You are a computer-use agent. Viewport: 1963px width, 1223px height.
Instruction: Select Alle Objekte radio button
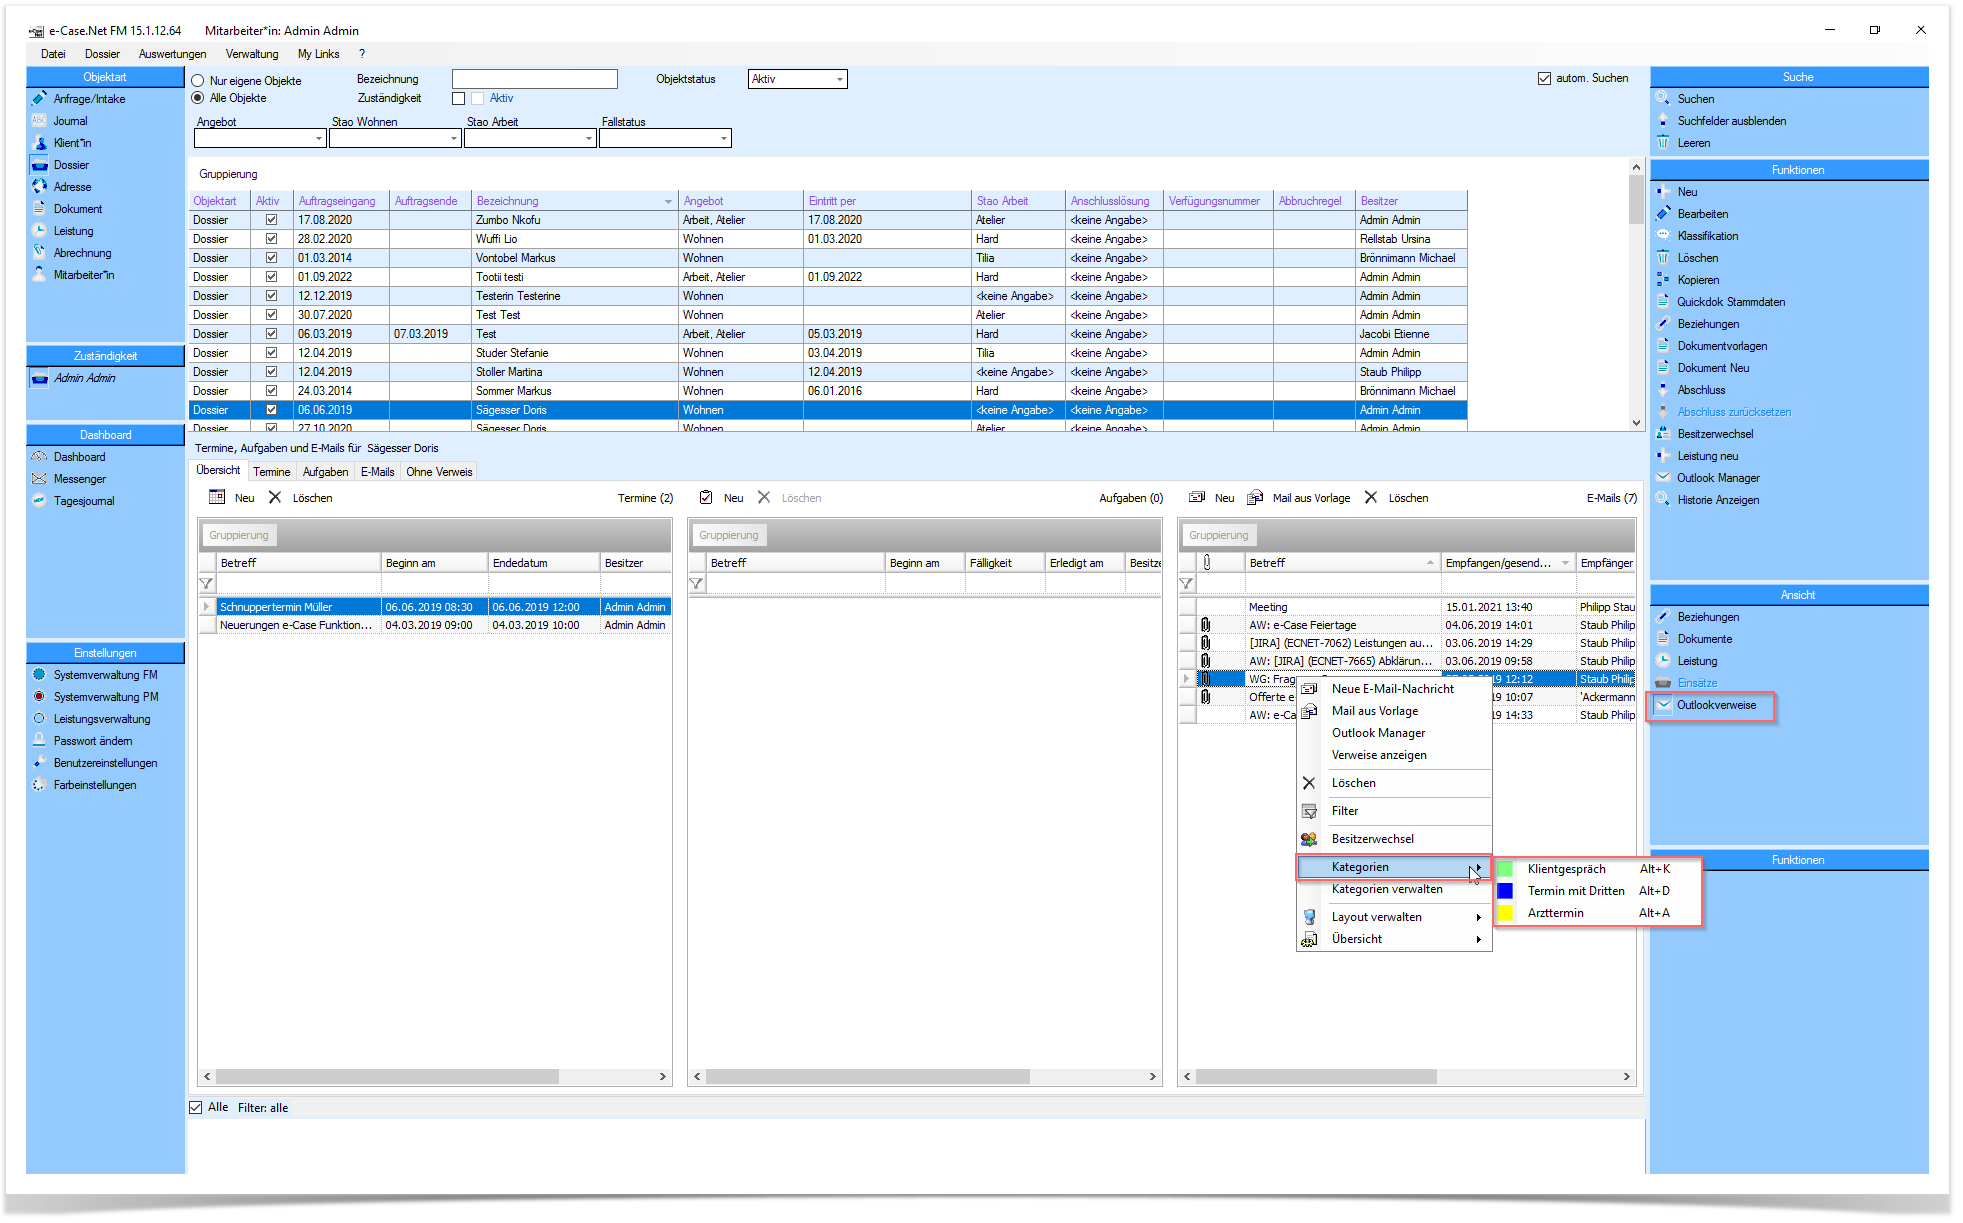[198, 98]
